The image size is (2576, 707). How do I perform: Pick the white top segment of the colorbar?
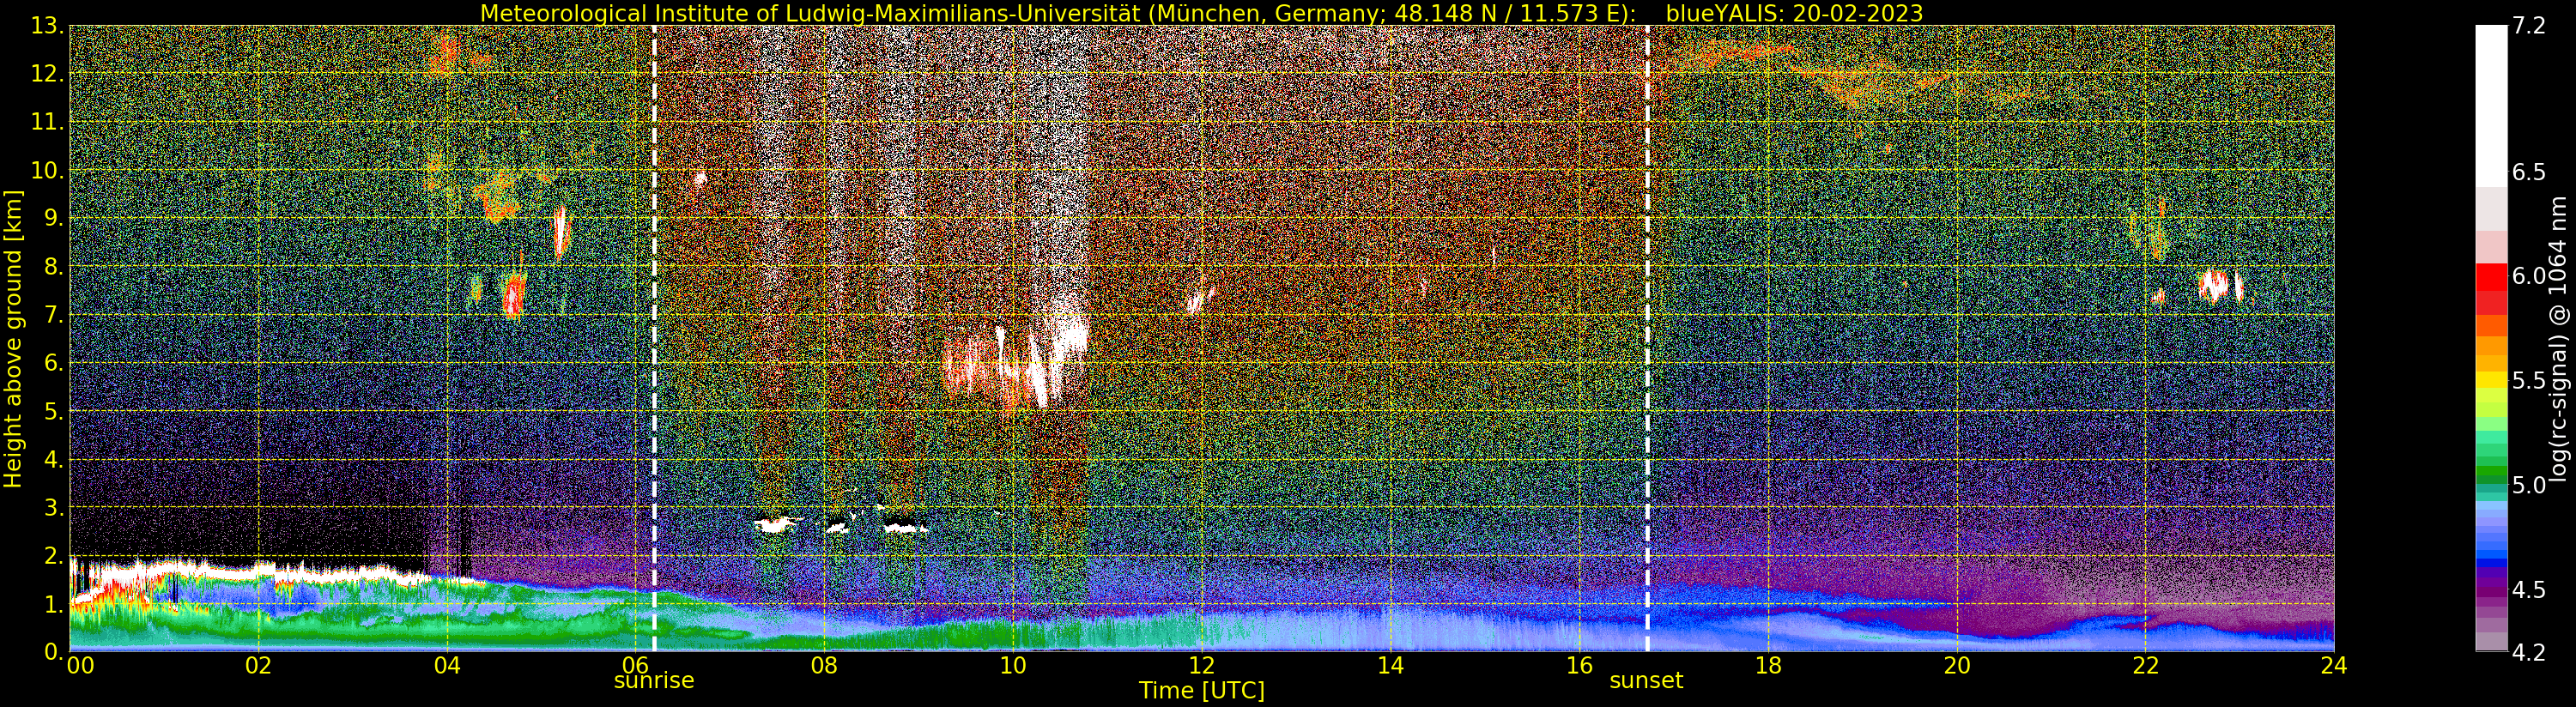2491,105
